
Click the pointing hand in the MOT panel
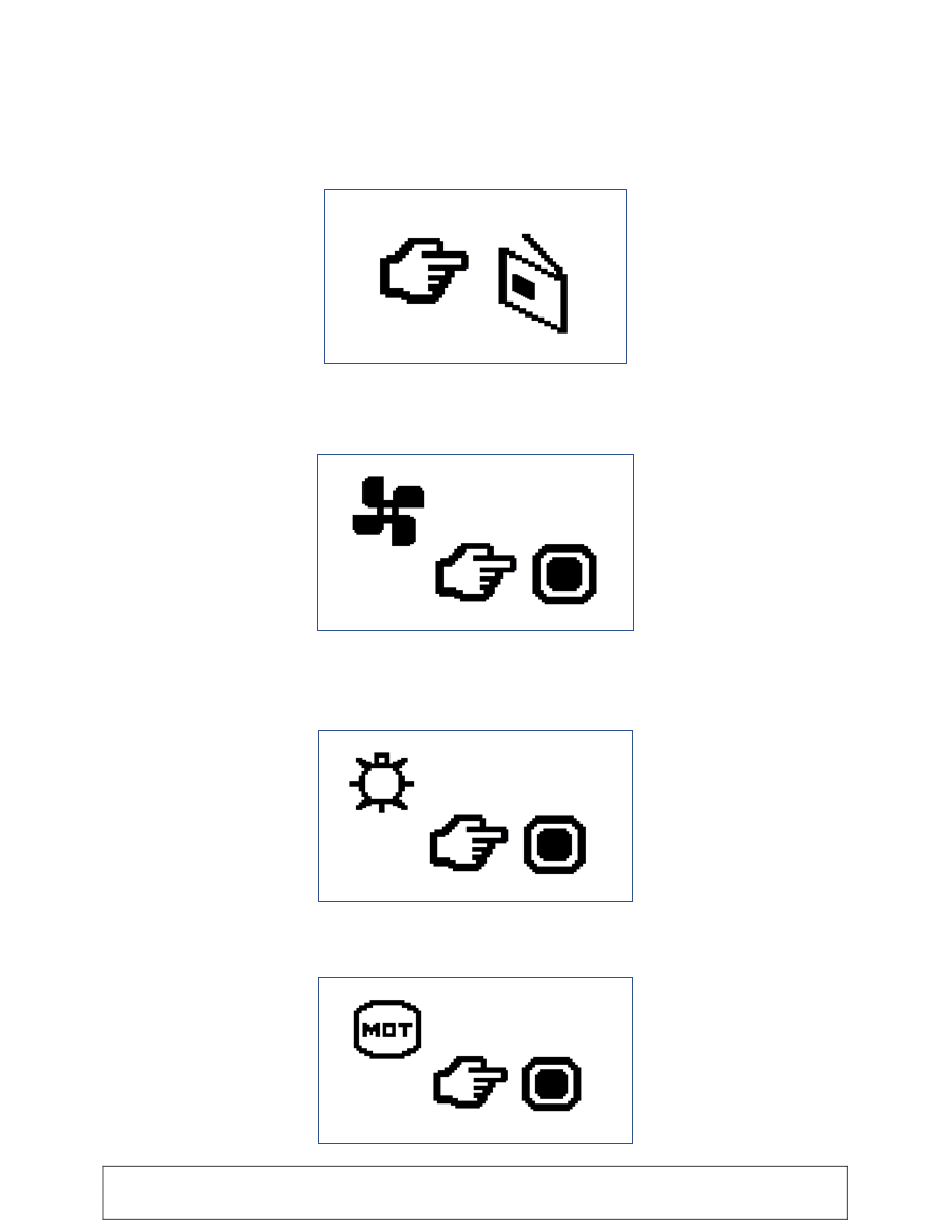click(471, 1086)
